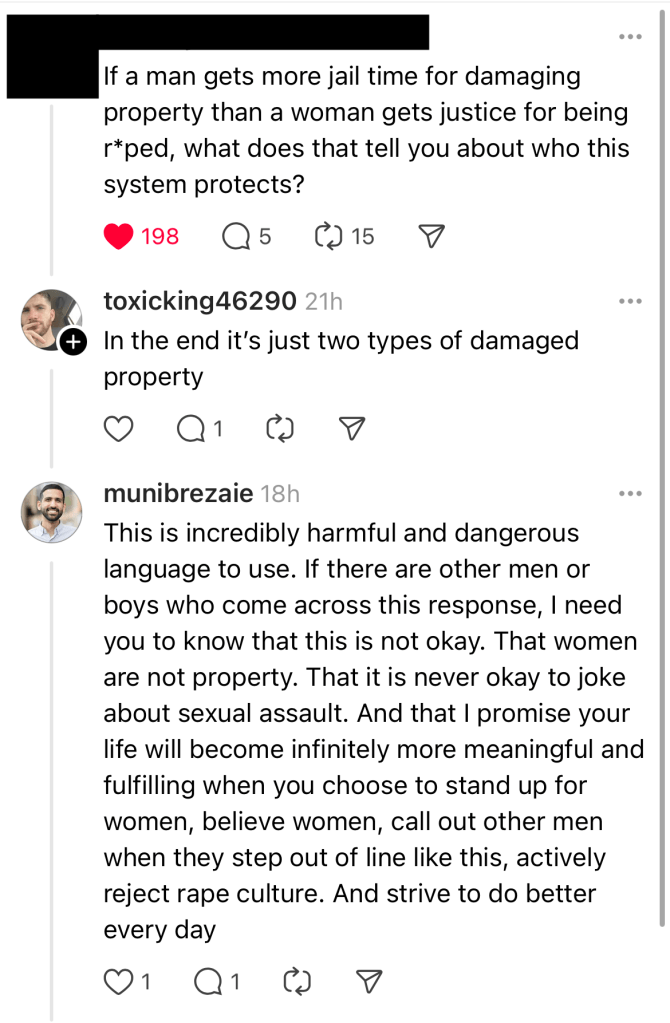Reply to toxicking46290's comment
This screenshot has width=670, height=1023.
(x=191, y=429)
